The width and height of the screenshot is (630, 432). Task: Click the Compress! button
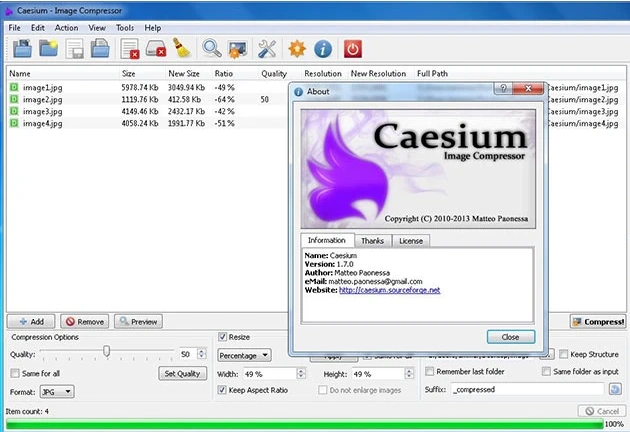pyautogui.click(x=598, y=321)
